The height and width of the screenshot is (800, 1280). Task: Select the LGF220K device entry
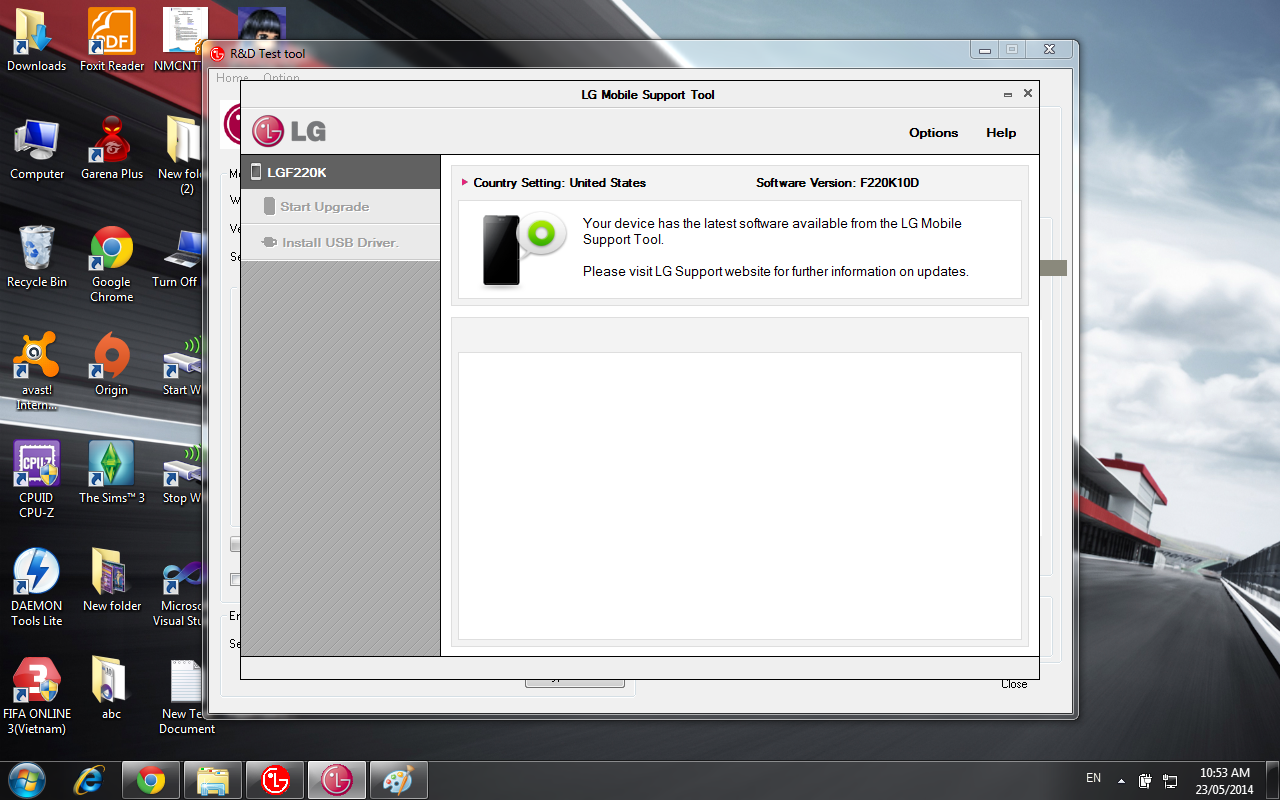click(x=340, y=172)
